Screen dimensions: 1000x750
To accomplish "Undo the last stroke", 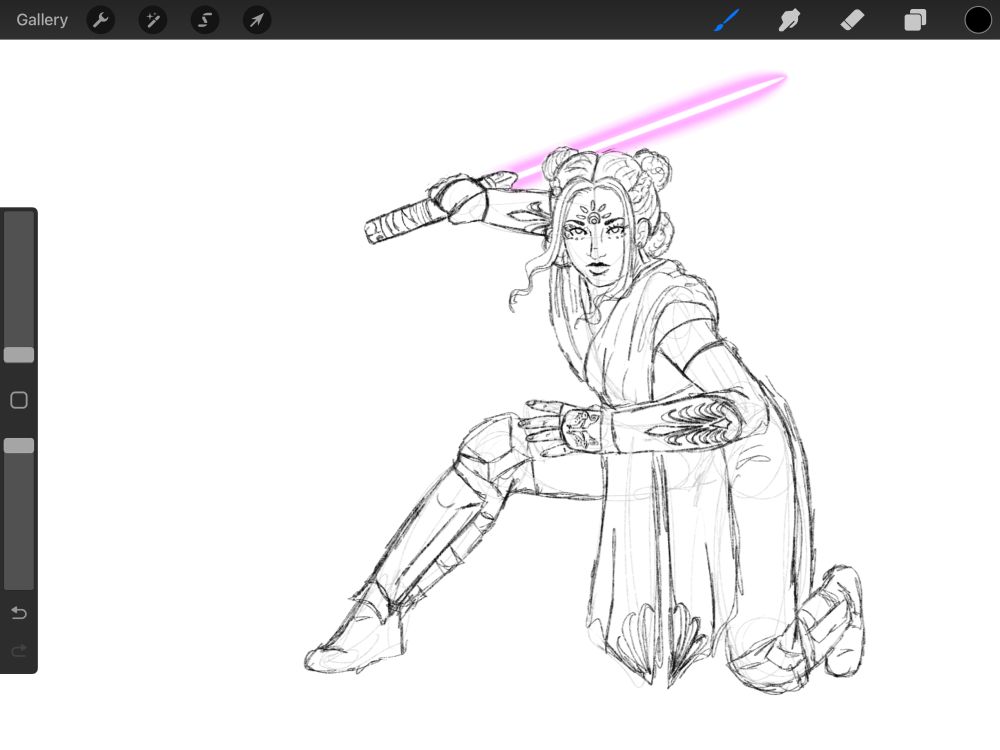I will pos(19,613).
